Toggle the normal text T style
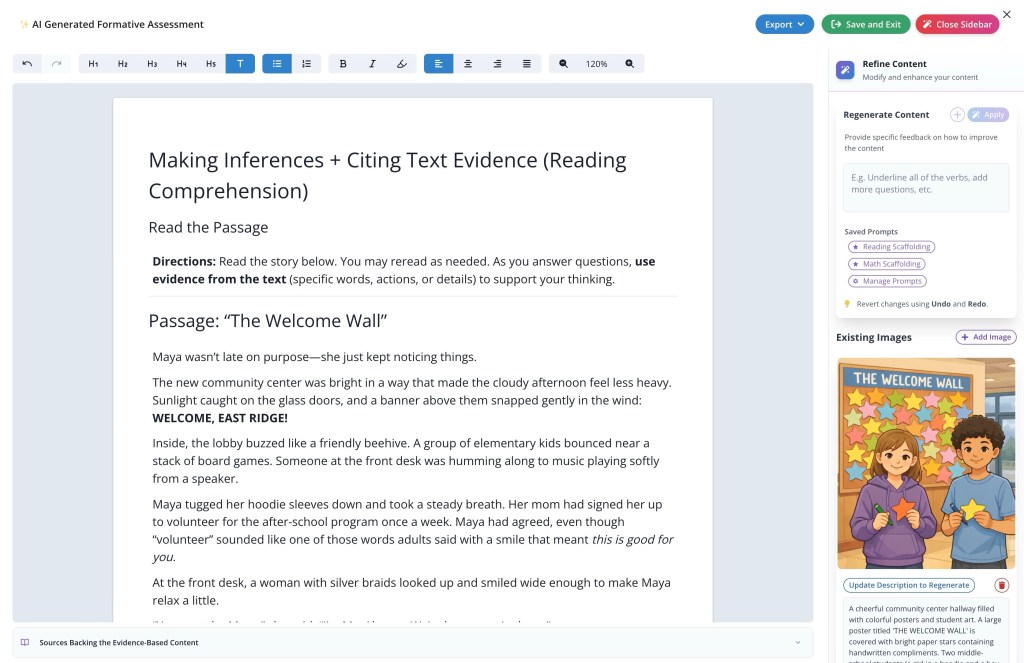 pos(240,63)
